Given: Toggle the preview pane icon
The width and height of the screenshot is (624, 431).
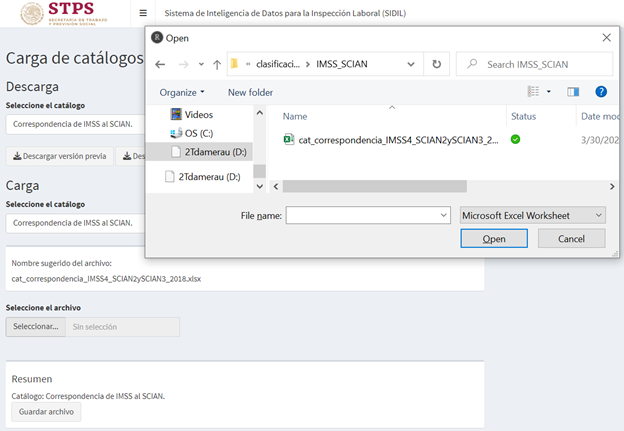Looking at the screenshot, I should pos(573,92).
